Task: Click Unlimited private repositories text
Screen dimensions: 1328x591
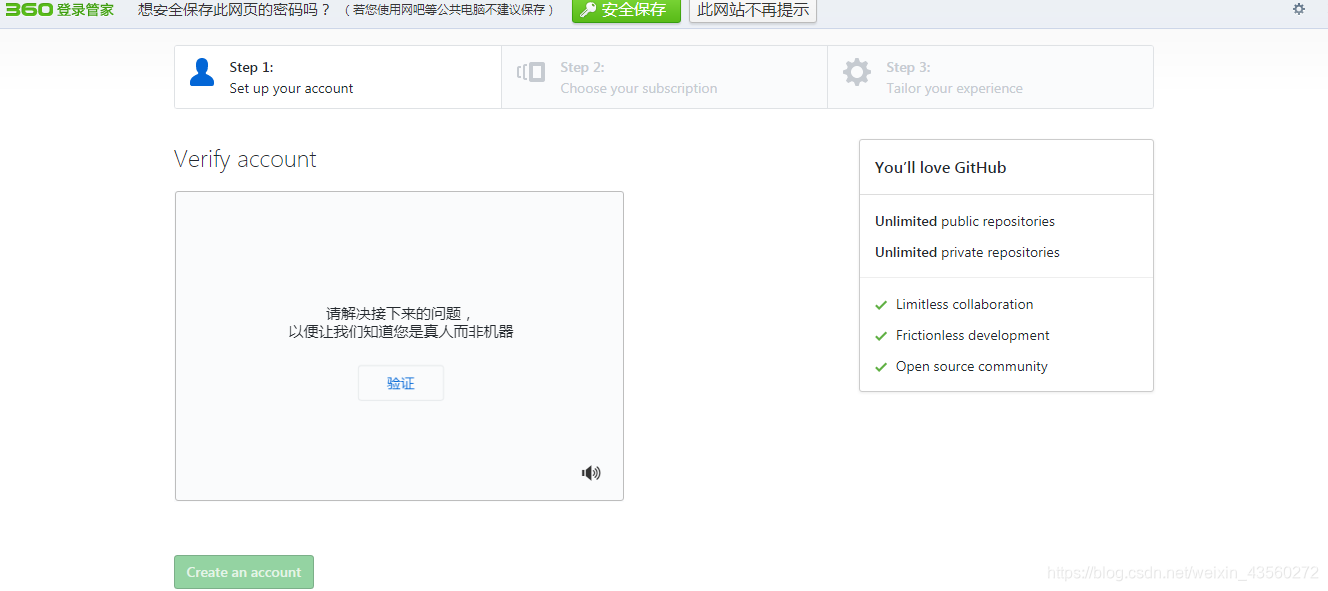Action: [x=967, y=252]
